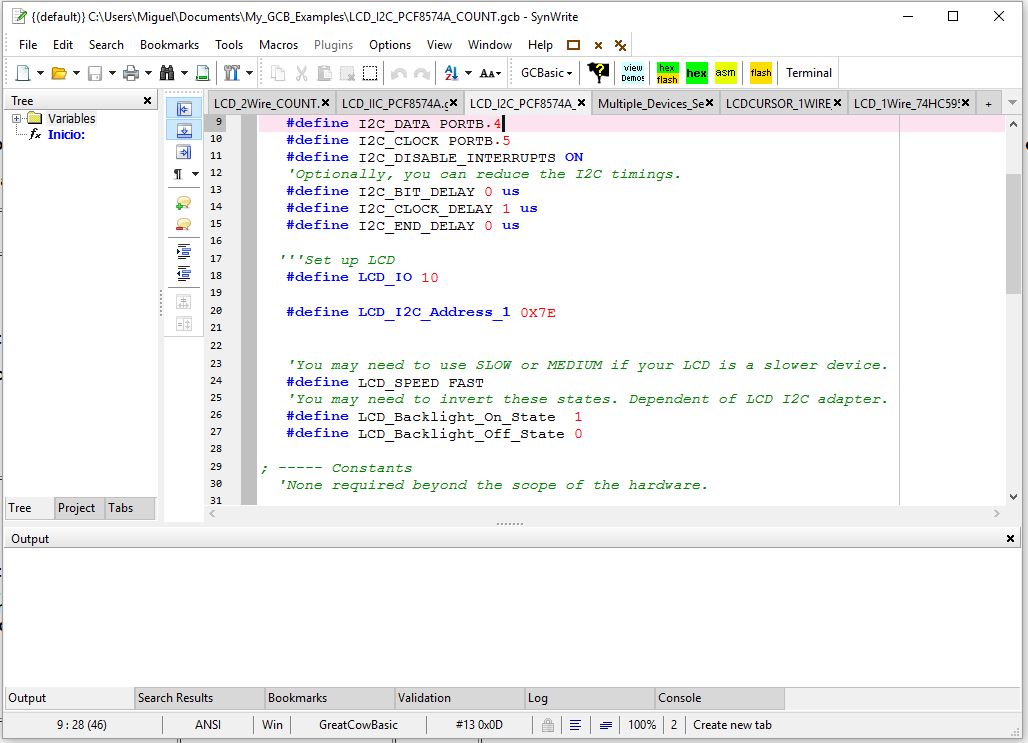Click the Sort A-Z icon
1028x743 pixels.
451,73
